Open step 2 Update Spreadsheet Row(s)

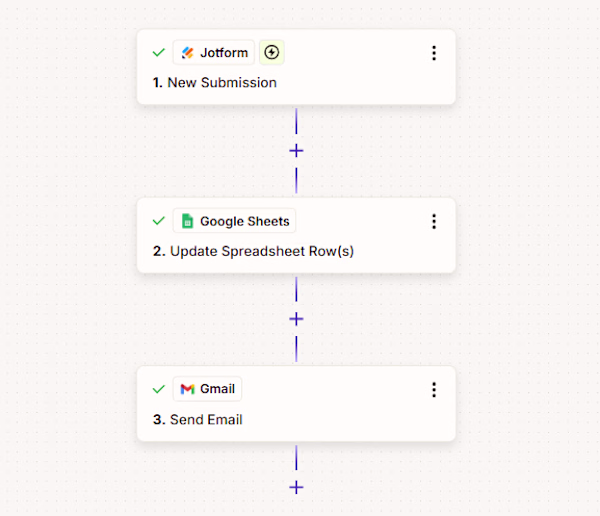[x=253, y=251]
